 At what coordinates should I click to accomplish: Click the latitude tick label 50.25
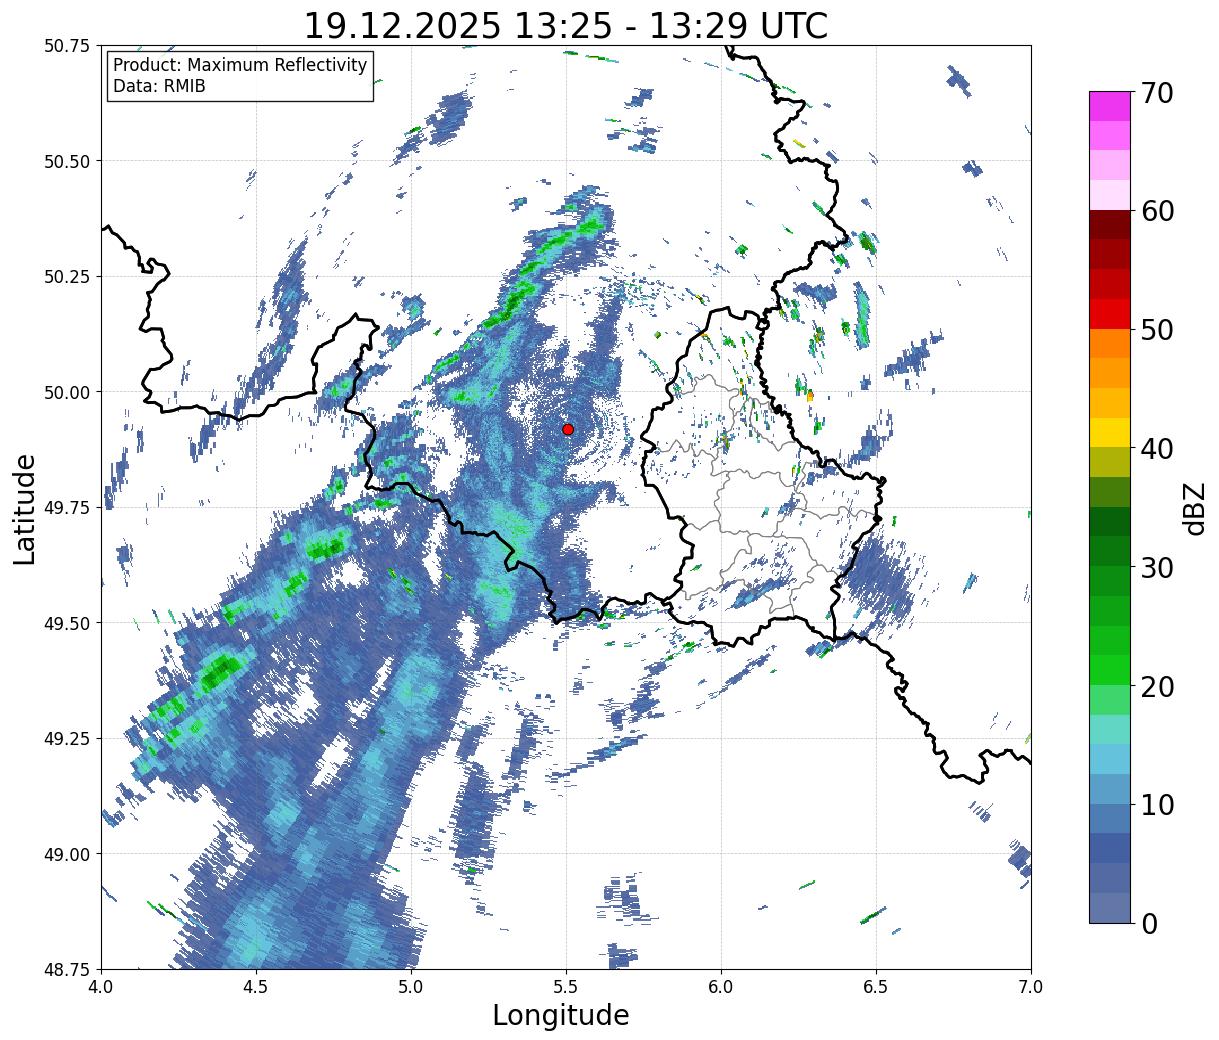tap(67, 277)
